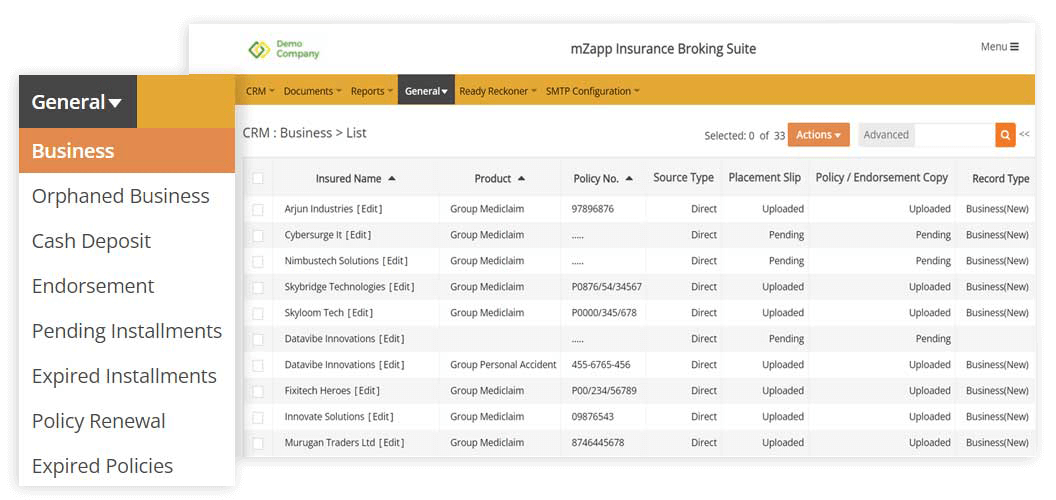Click the orange search magnifier button
The width and height of the screenshot is (1056, 500).
point(1005,135)
